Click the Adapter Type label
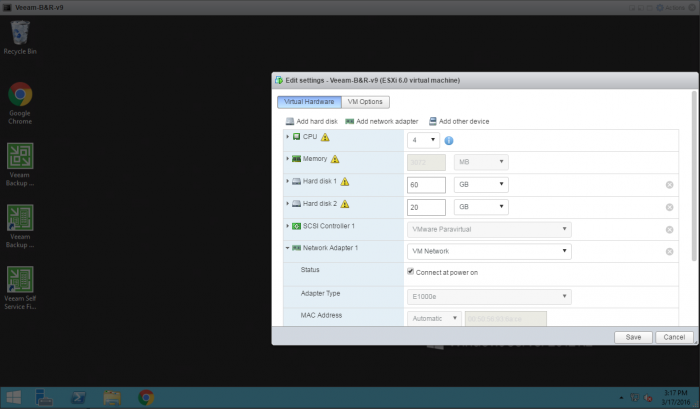The image size is (700, 409). (321, 293)
